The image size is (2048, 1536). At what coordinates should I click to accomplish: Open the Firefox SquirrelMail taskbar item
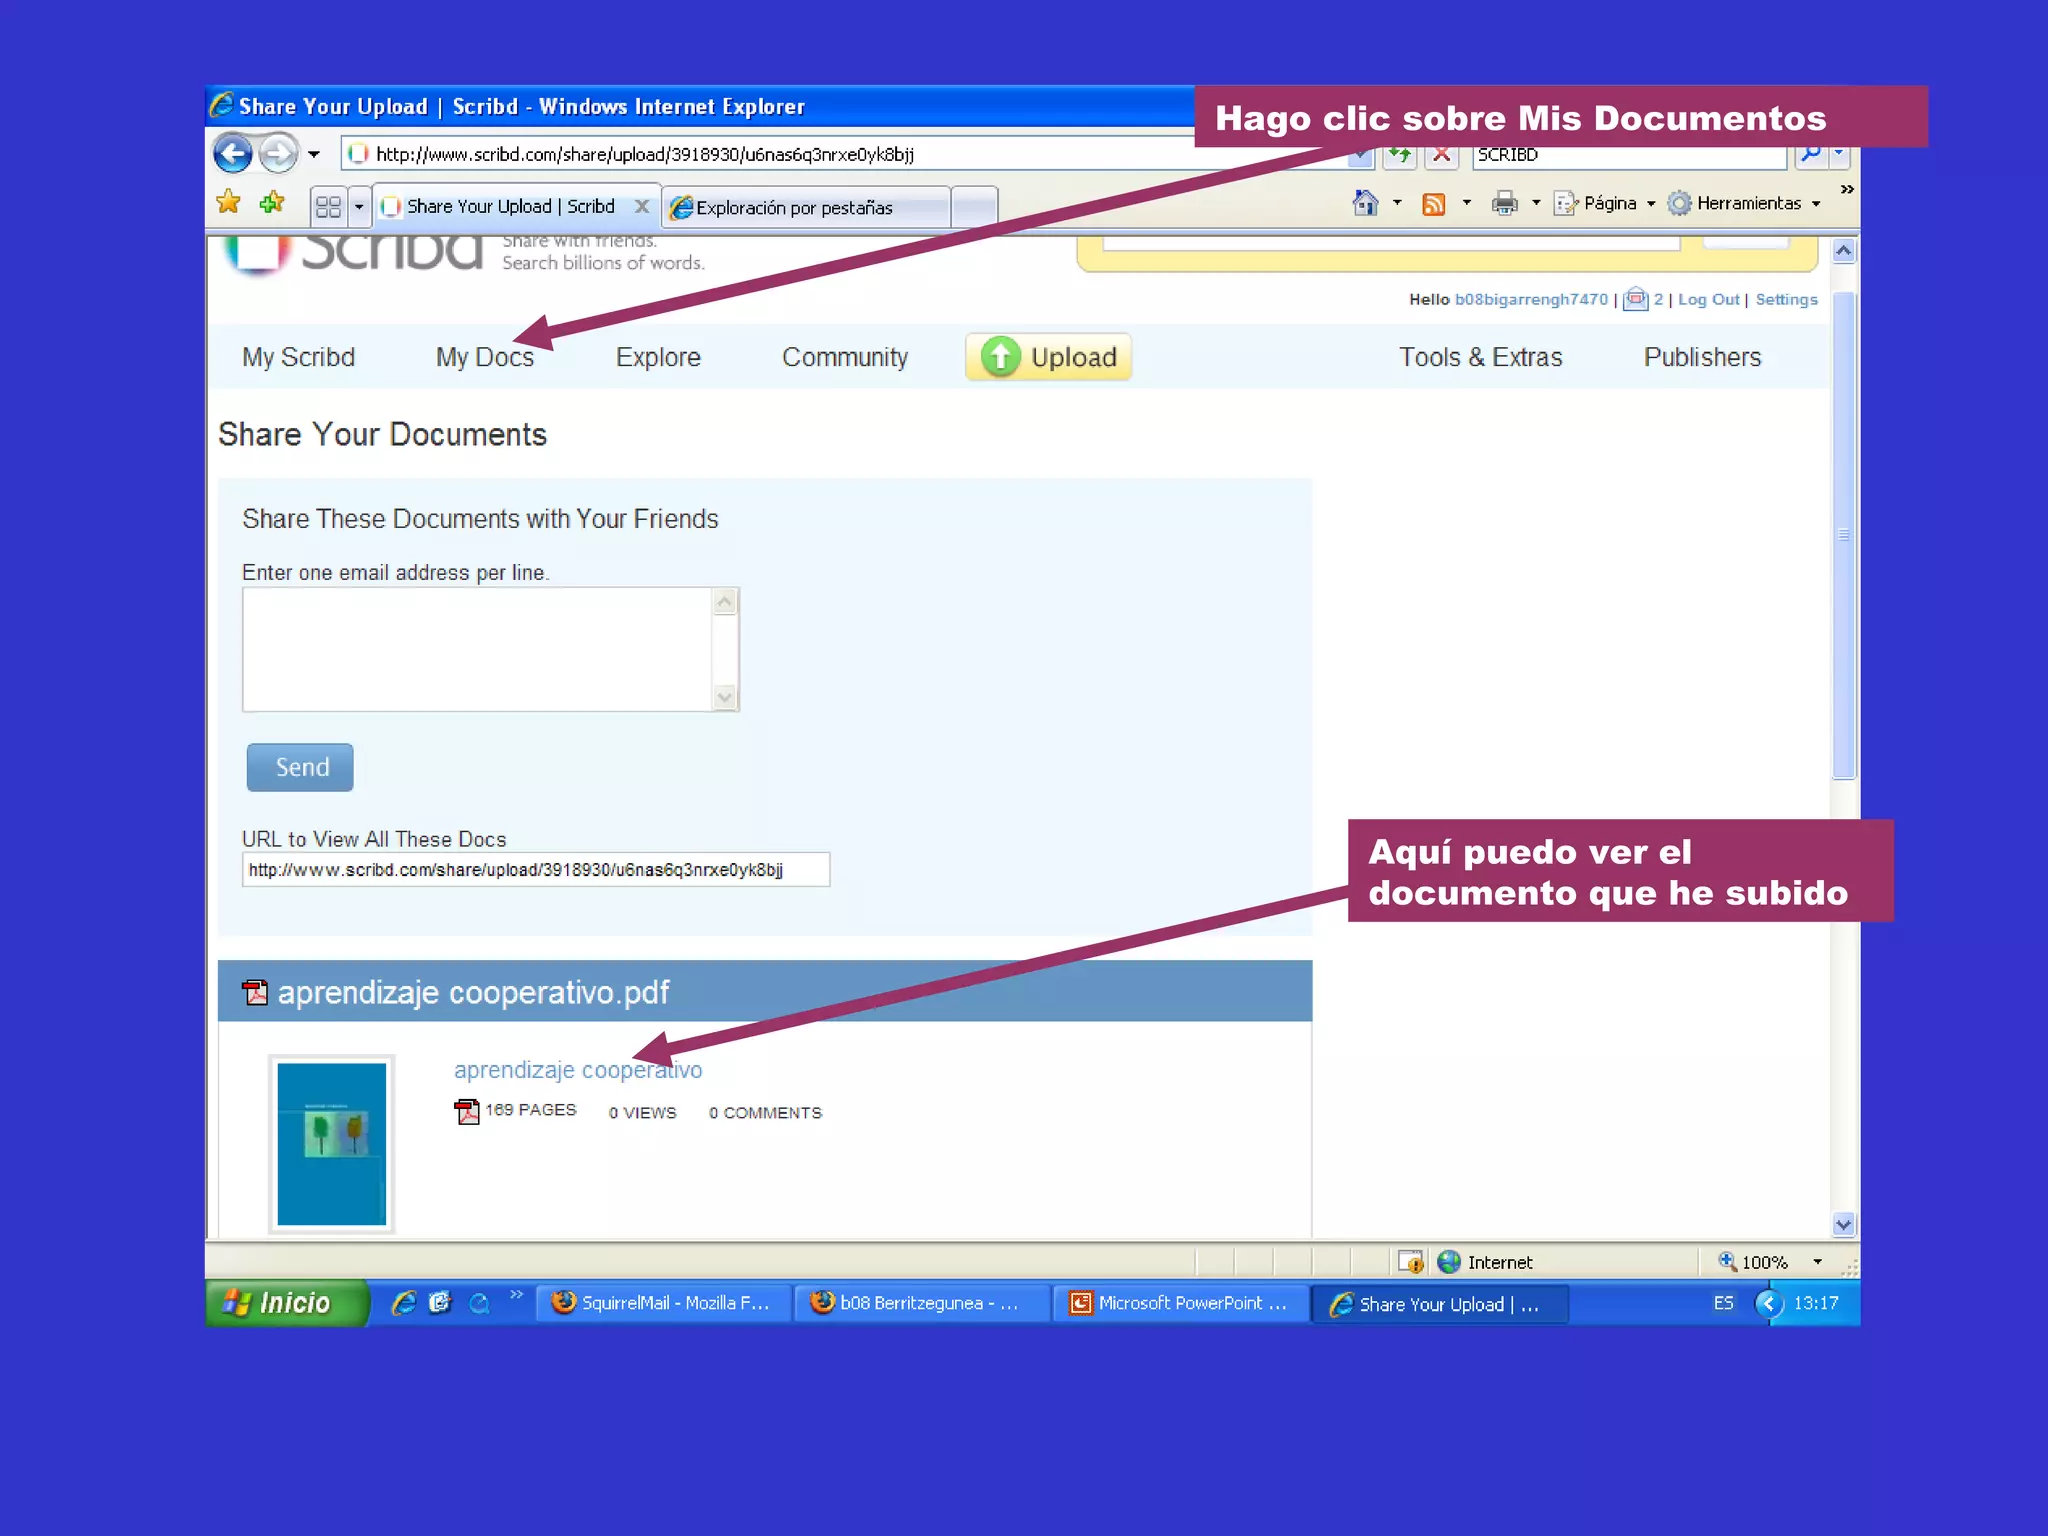point(663,1303)
